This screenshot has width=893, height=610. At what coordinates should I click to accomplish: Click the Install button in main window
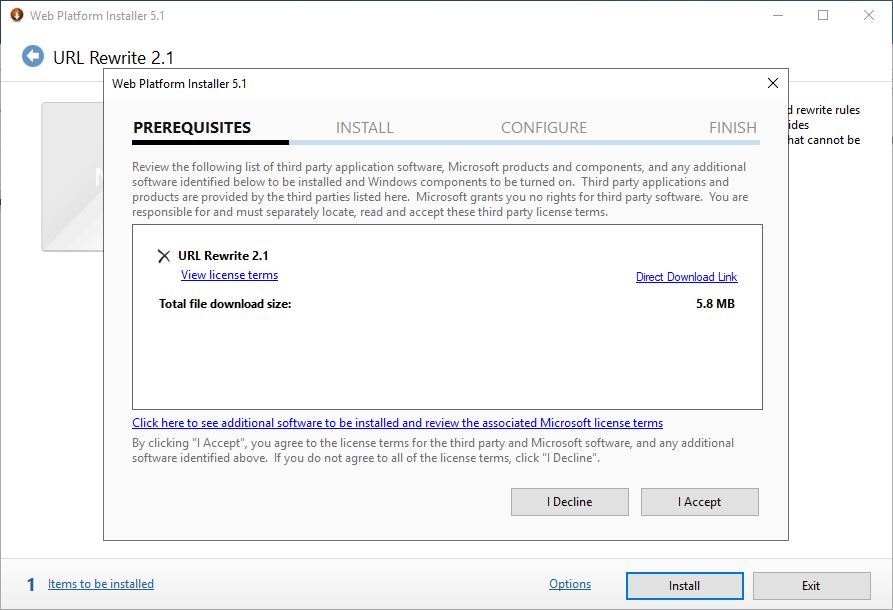point(685,586)
